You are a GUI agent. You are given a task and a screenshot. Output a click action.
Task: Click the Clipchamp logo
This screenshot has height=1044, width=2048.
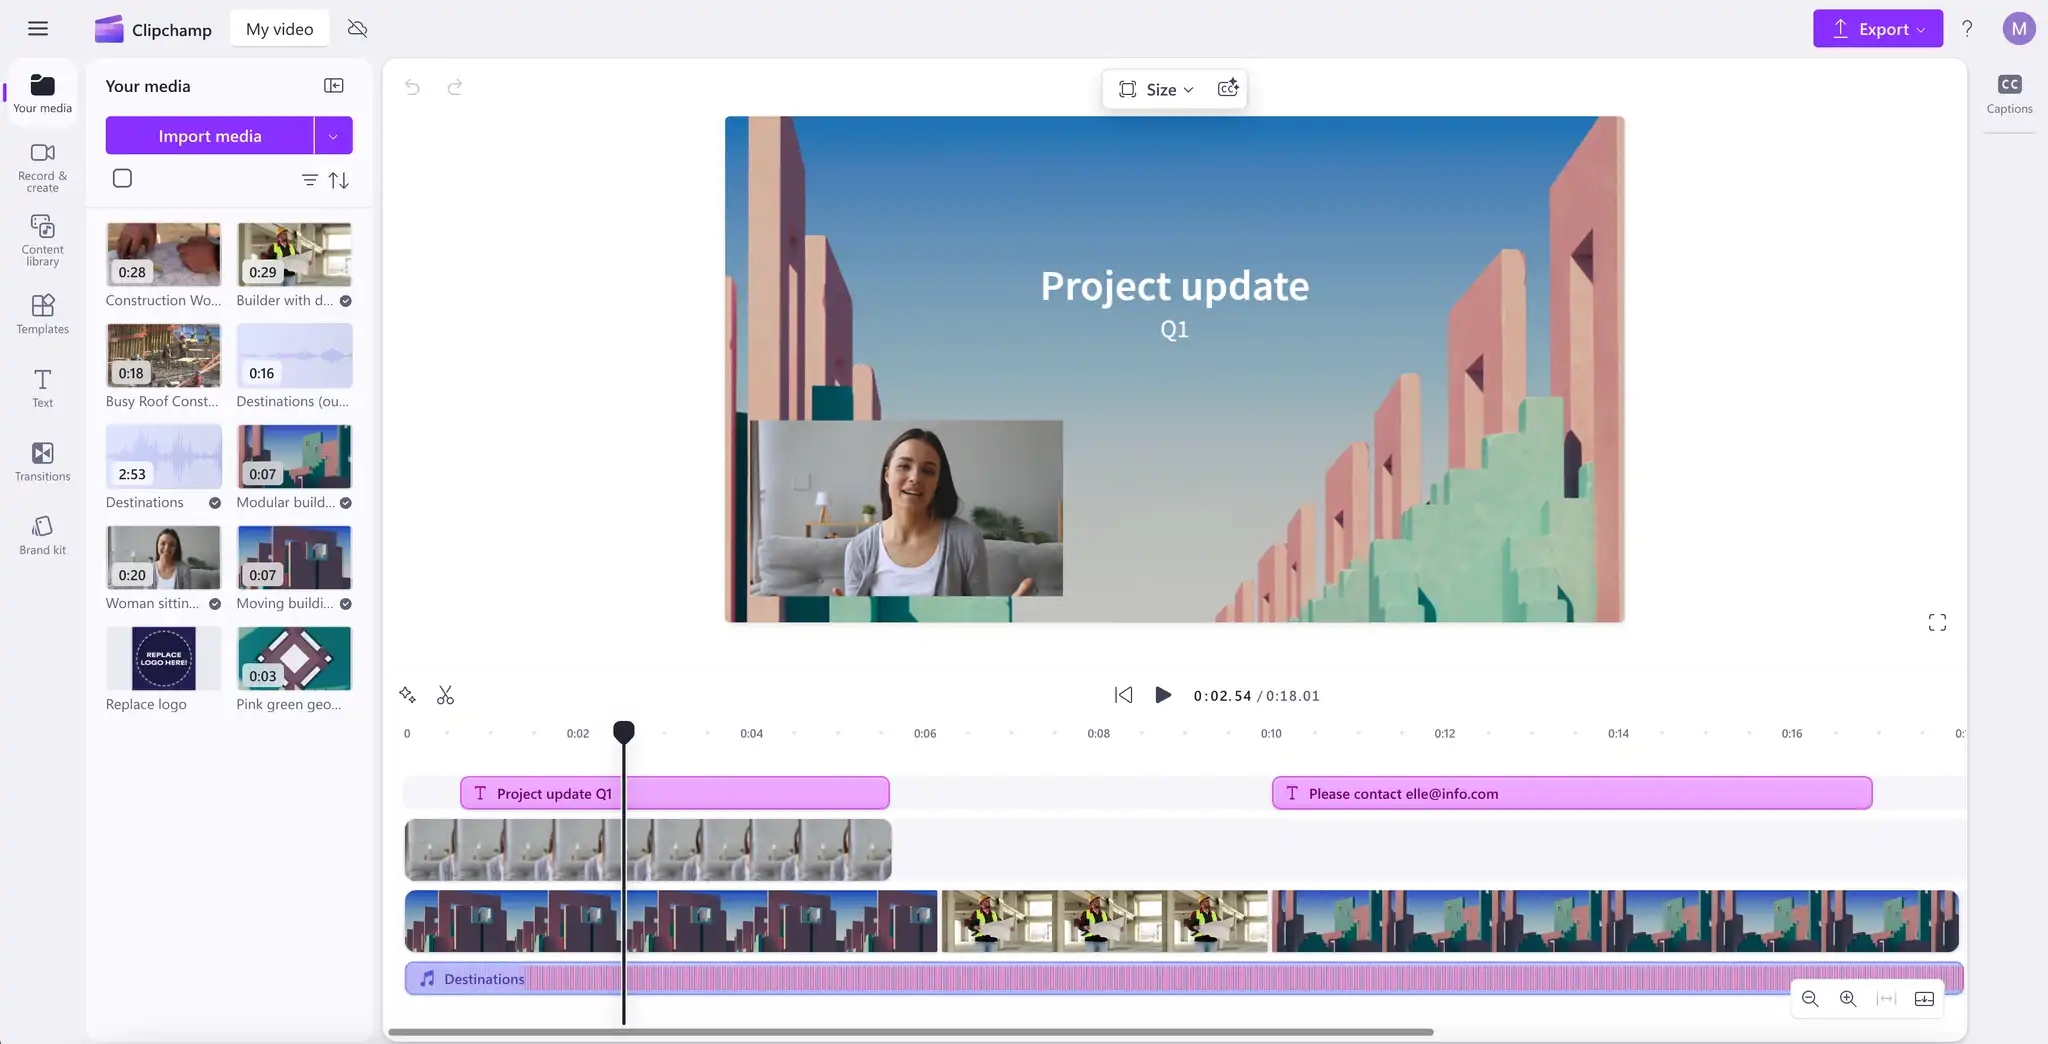coord(152,29)
